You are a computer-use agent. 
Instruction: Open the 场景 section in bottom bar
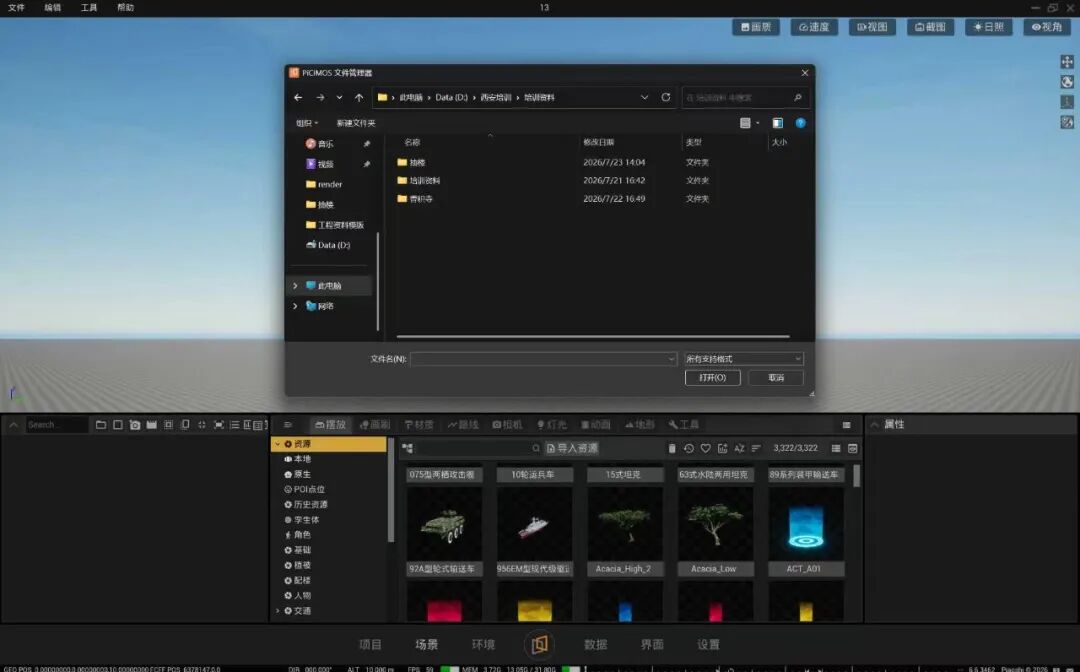(426, 644)
